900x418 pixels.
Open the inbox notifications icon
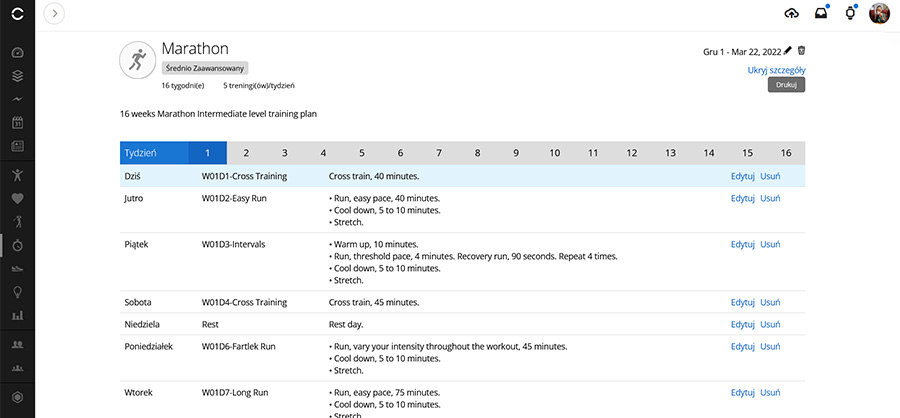[x=821, y=13]
